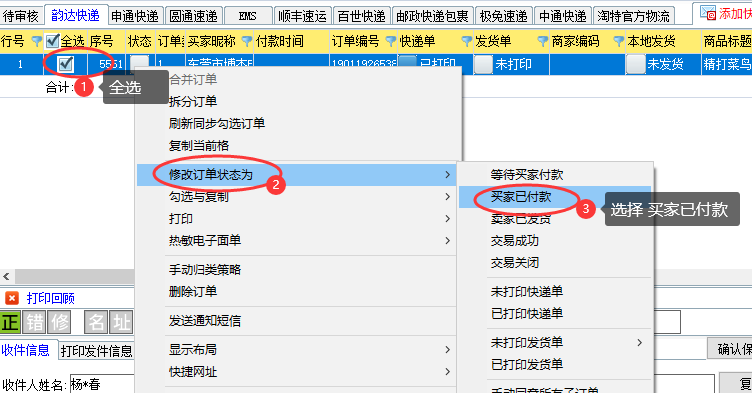Click left arrow of horizontal scrollbar
The height and width of the screenshot is (393, 752).
(6, 276)
